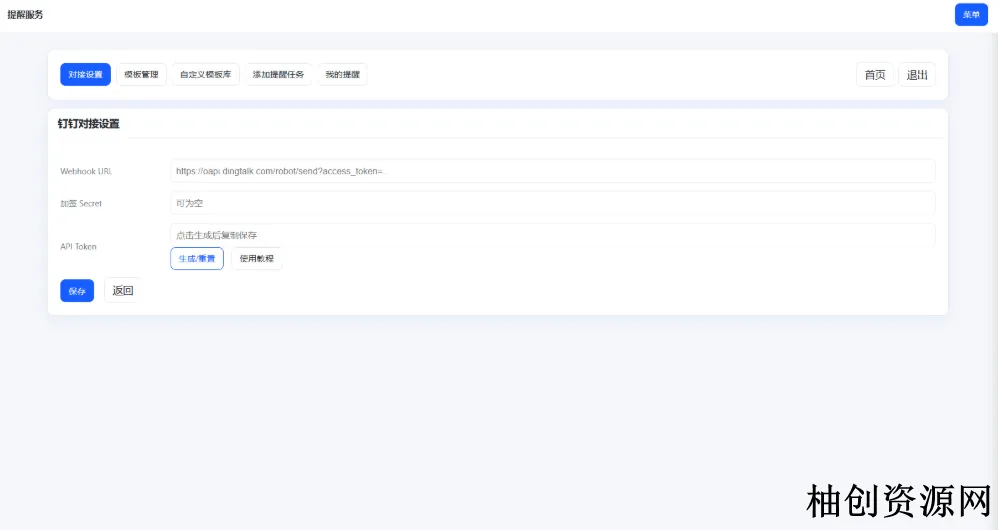Click the 钉钉对接设置 section heading
This screenshot has height=530, width=999.
click(x=88, y=124)
